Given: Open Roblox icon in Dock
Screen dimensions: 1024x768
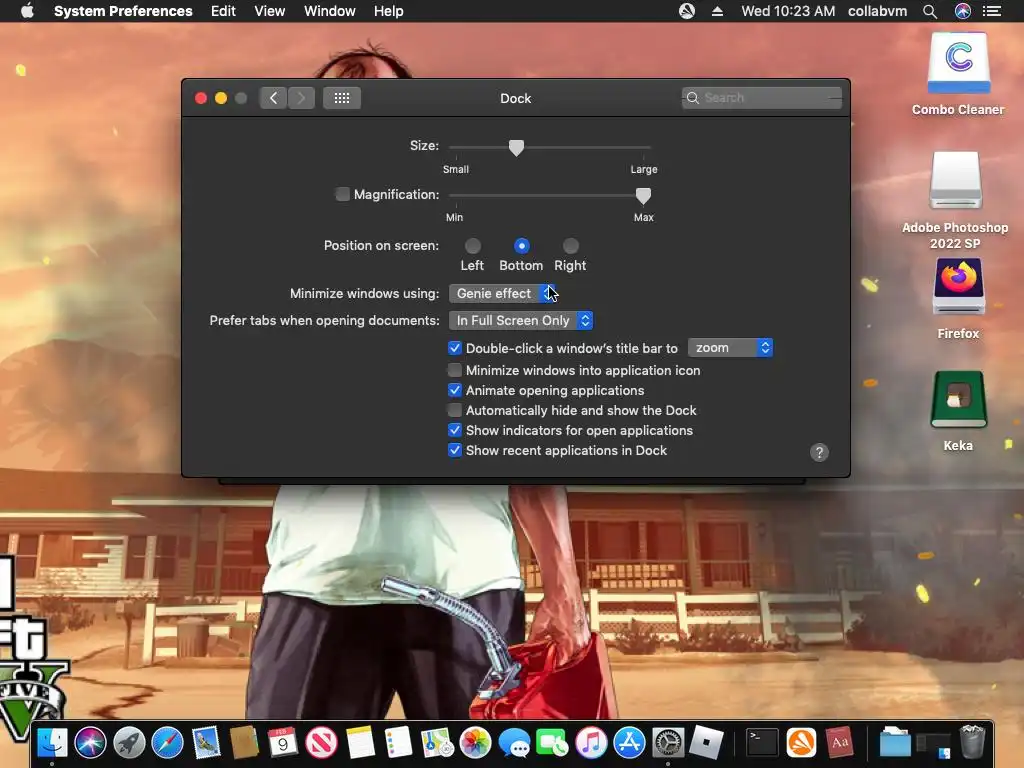Looking at the screenshot, I should point(707,743).
